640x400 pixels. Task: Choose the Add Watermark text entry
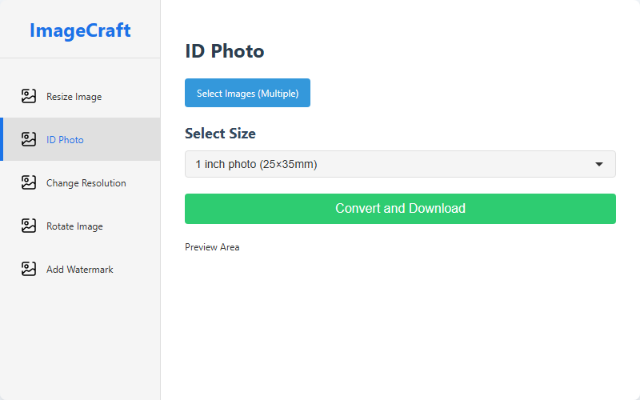click(80, 269)
